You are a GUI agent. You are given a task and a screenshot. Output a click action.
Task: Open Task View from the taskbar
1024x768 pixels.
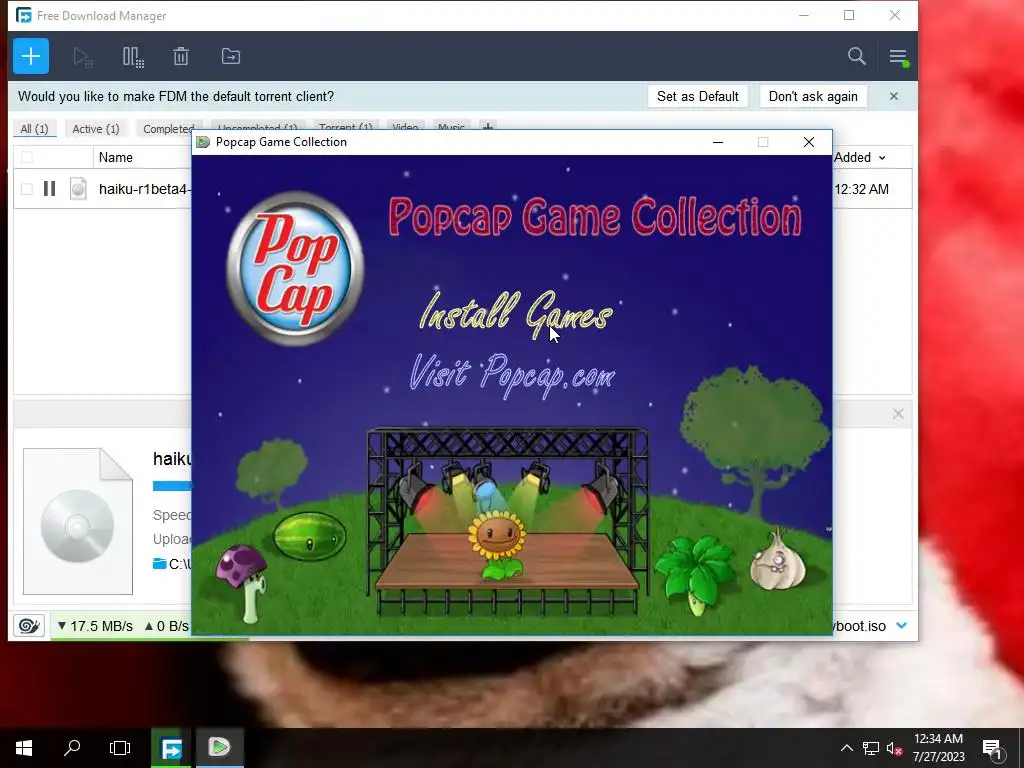[x=120, y=748]
